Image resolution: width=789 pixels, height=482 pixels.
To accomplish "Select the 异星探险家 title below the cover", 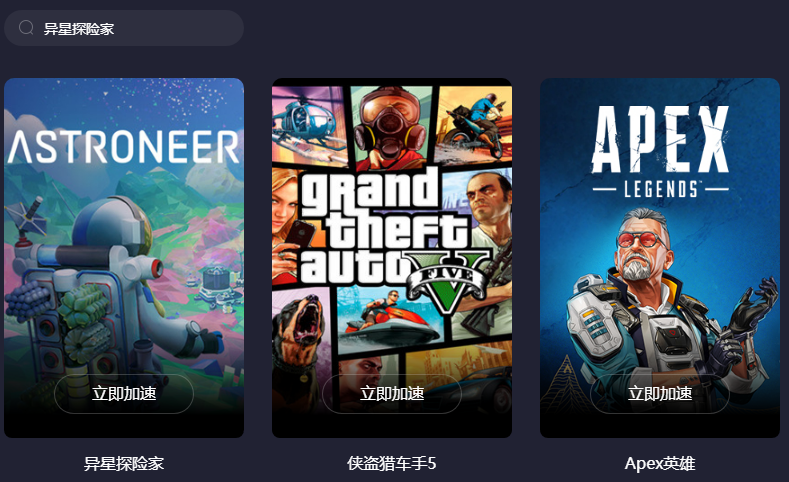I will [124, 463].
